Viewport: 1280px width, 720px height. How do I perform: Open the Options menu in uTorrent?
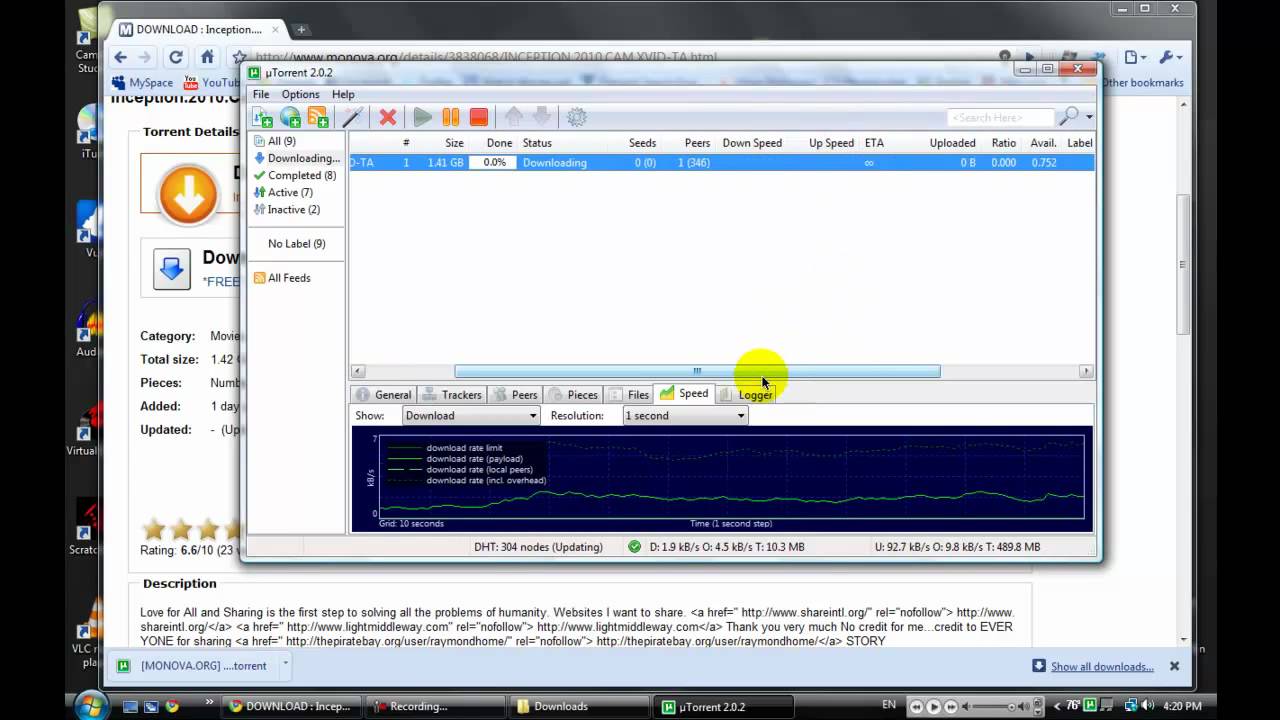click(300, 94)
